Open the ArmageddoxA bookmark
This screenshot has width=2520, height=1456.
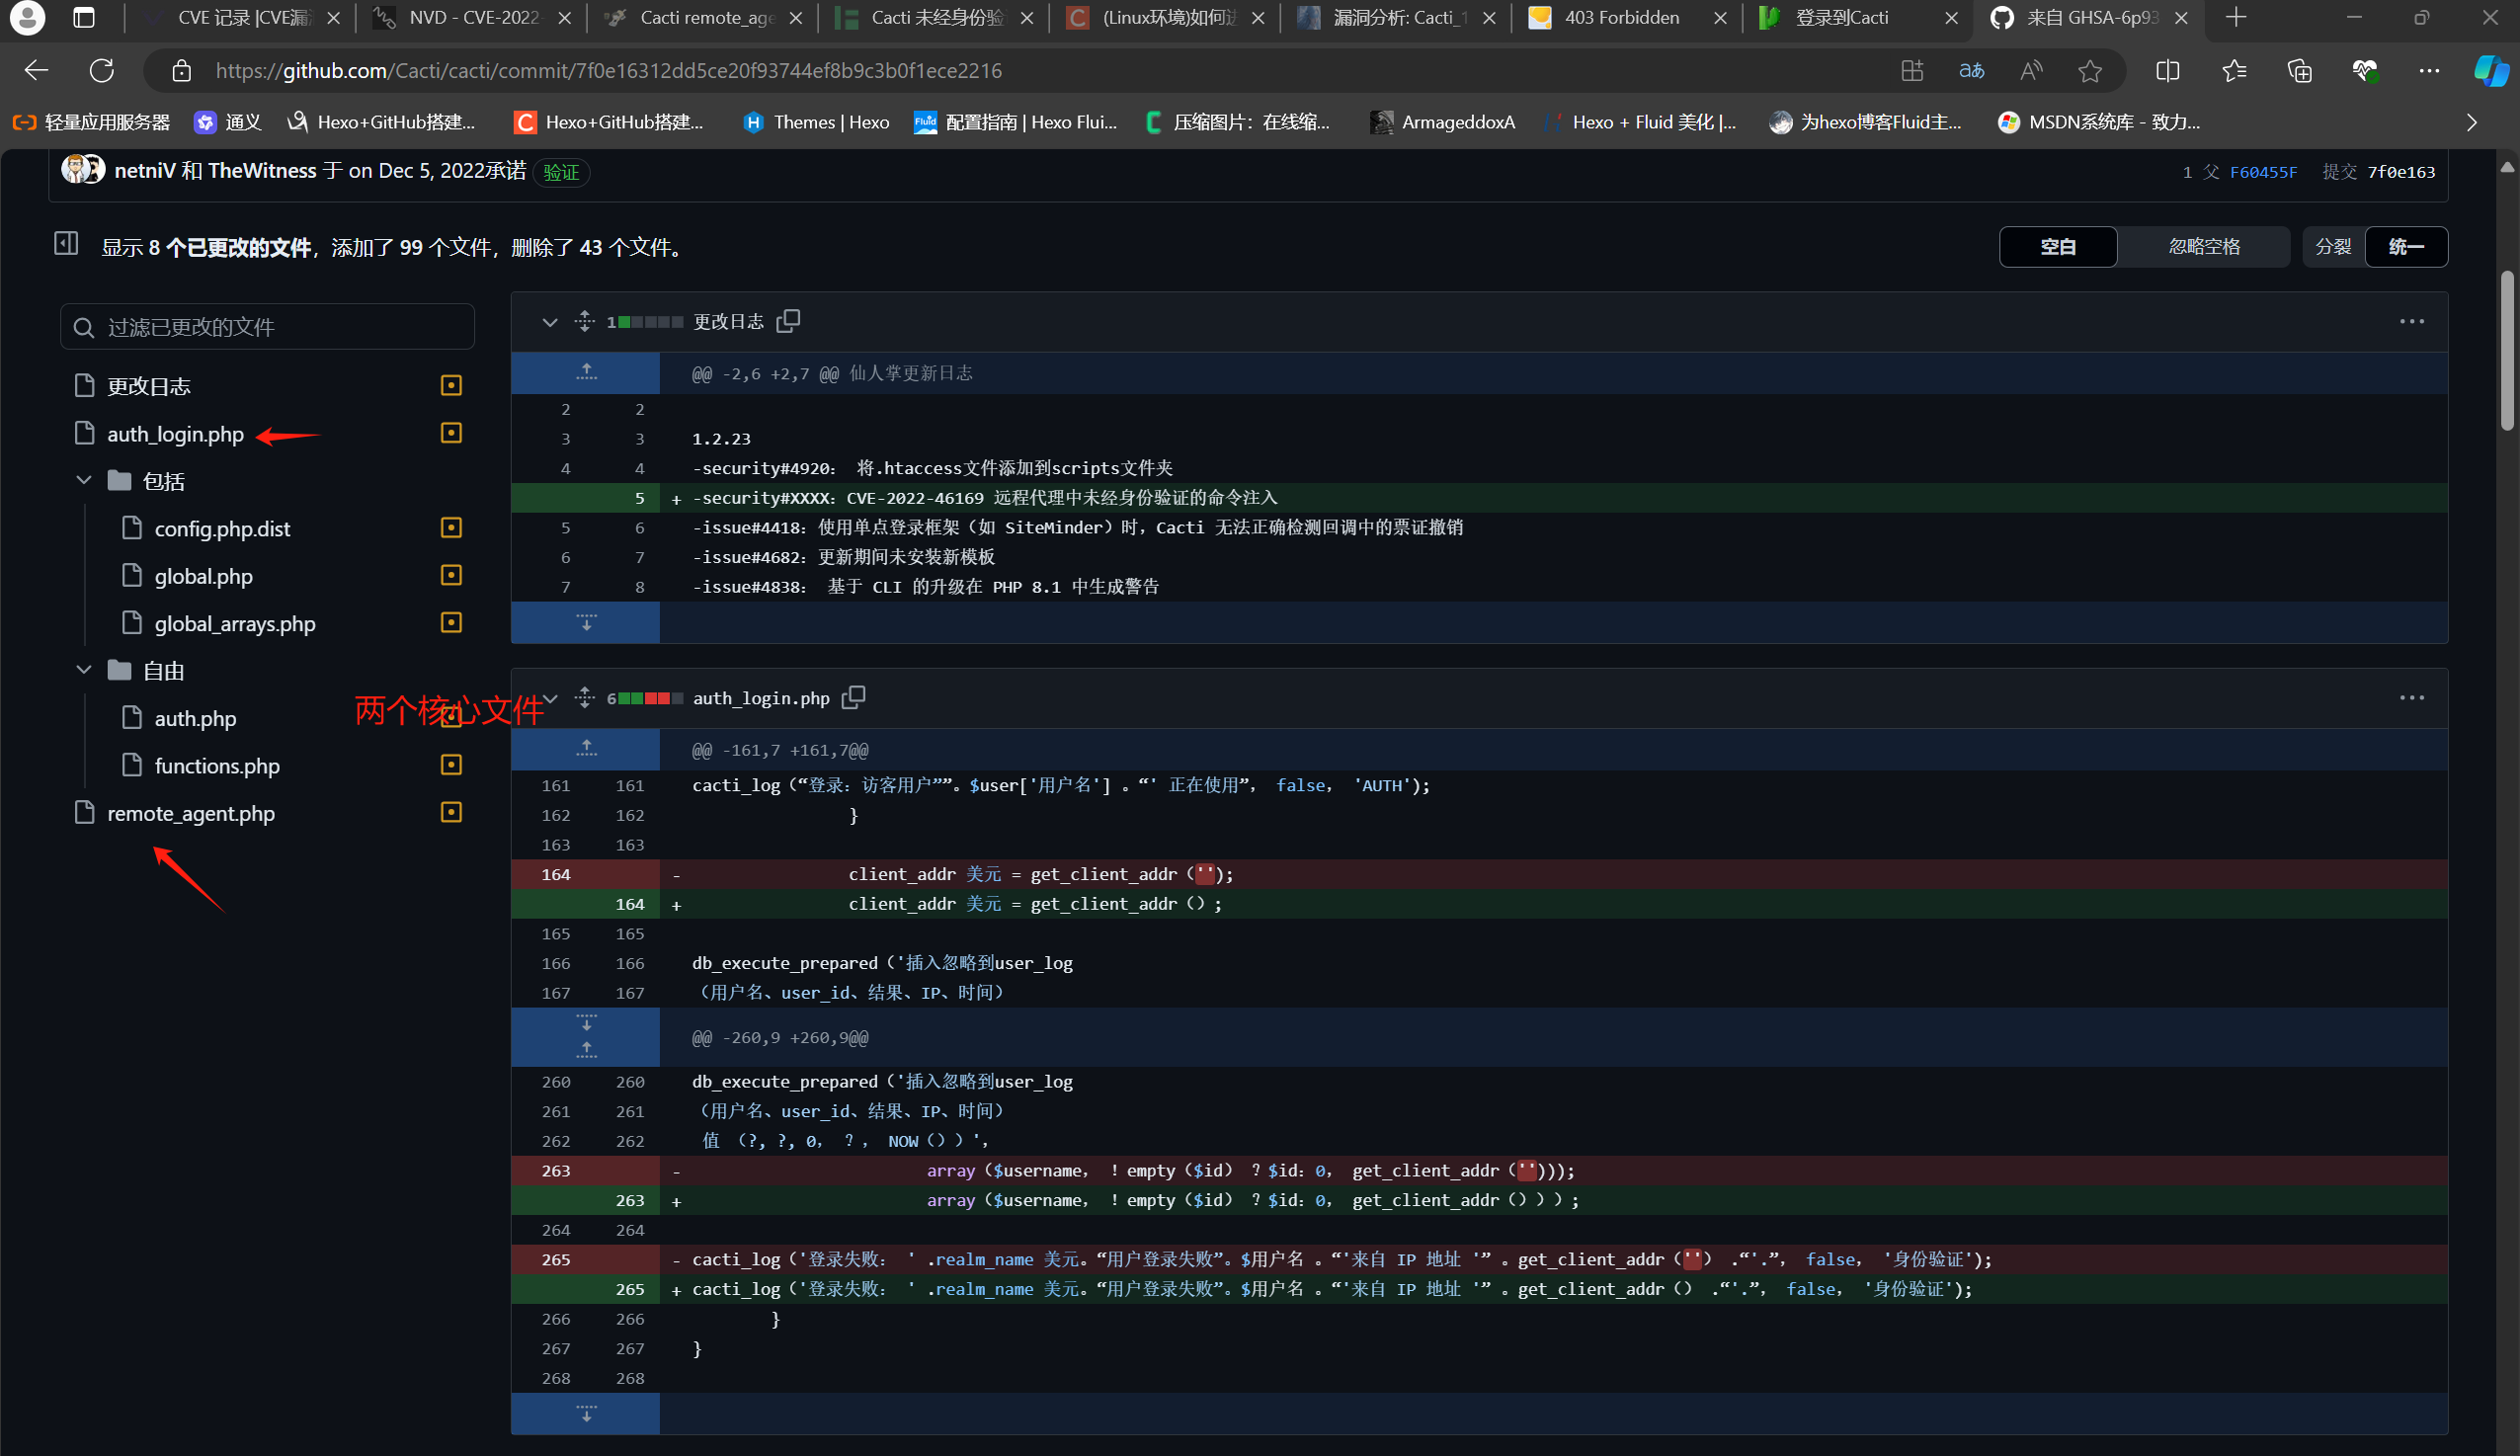click(1442, 122)
